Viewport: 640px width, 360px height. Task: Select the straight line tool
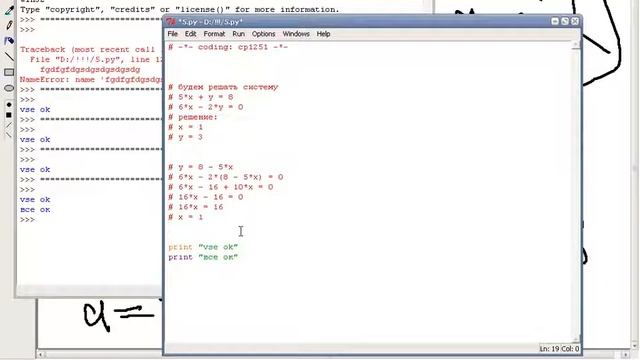pos(9,57)
